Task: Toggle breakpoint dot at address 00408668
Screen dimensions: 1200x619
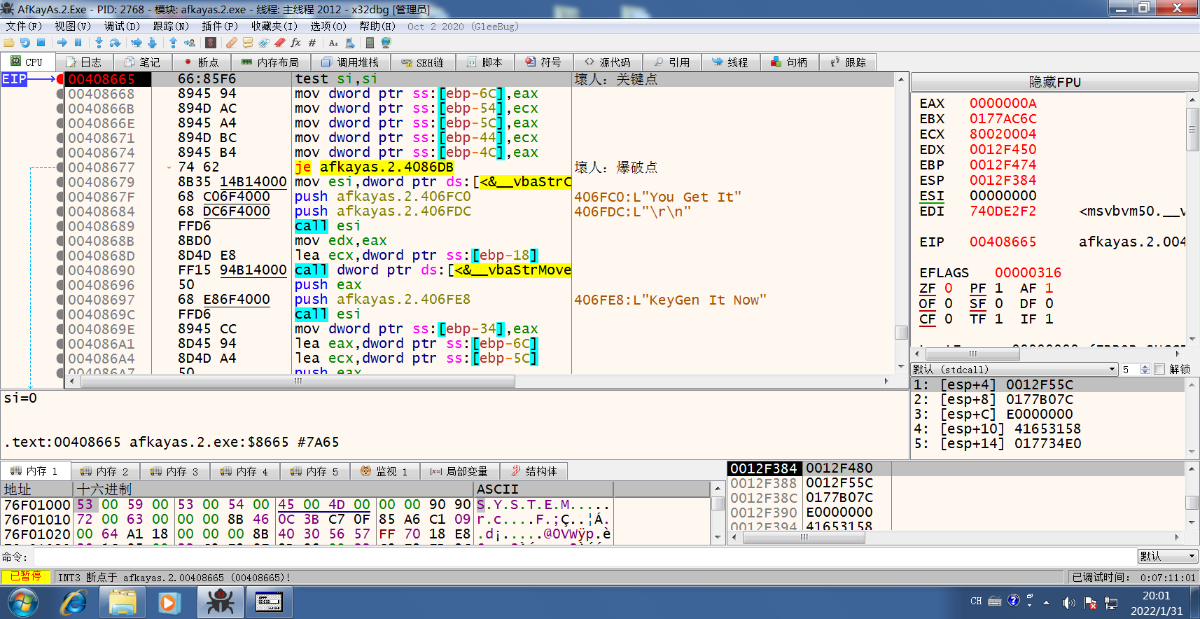Action: coord(60,94)
